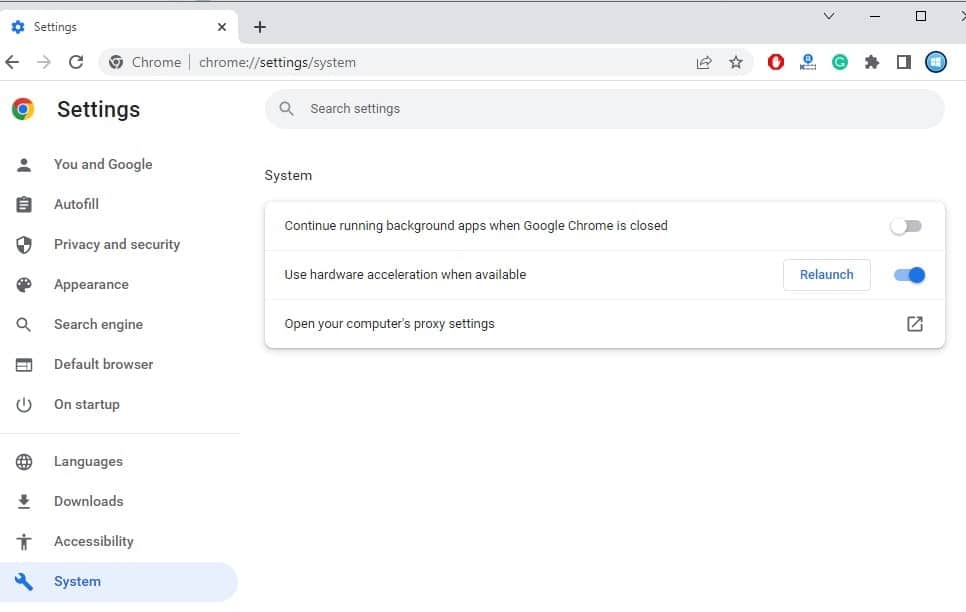This screenshot has width=966, height=612.
Task: Go to Downloads settings section
Action: (x=88, y=501)
